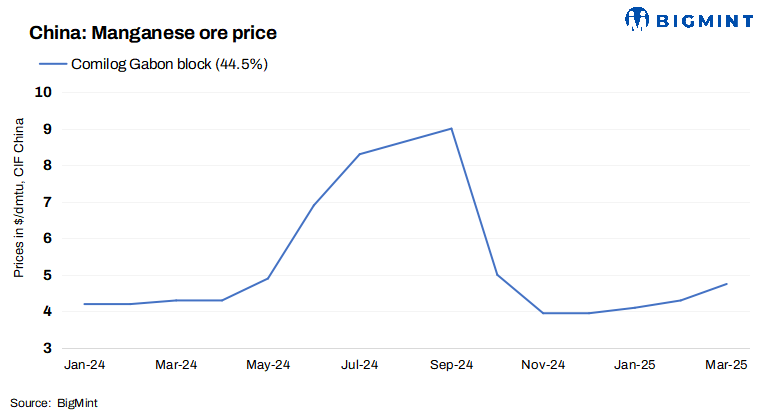766x417 pixels.
Task: Click the Jan-24 x-axis label
Action: [x=83, y=365]
